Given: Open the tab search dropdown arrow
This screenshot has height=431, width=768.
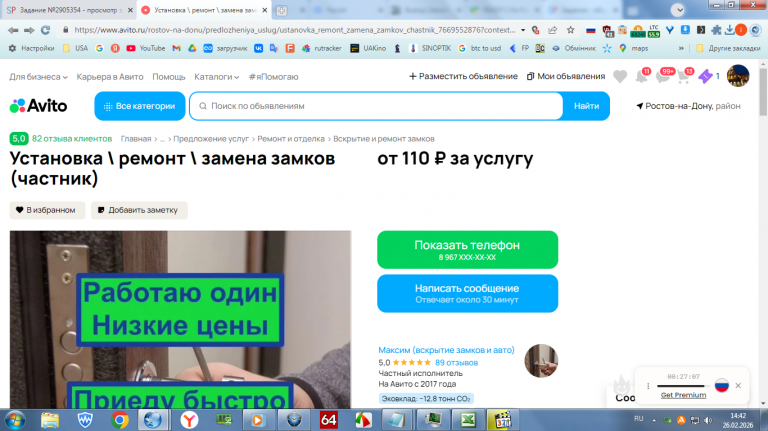Looking at the screenshot, I should pos(677,9).
